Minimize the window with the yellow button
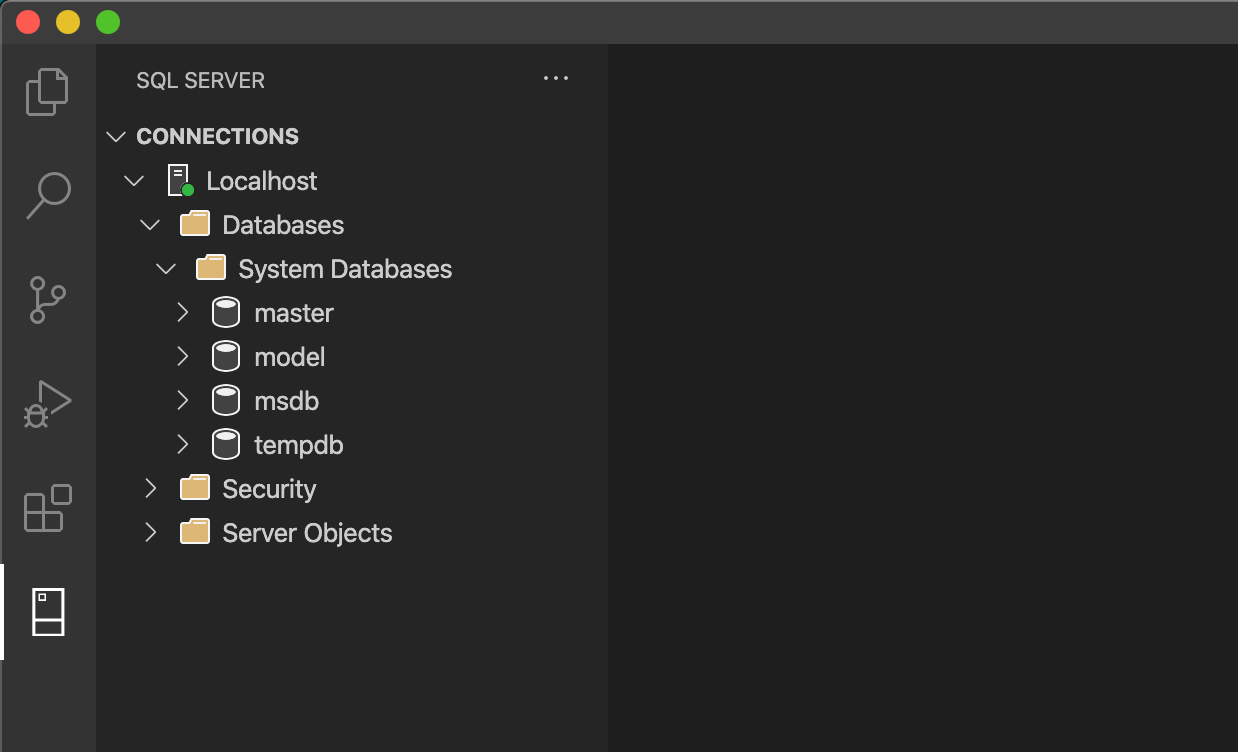Image resolution: width=1238 pixels, height=752 pixels. pos(68,22)
